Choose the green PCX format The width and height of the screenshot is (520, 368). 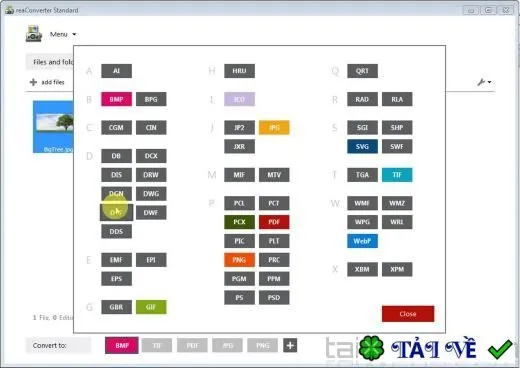pos(239,222)
